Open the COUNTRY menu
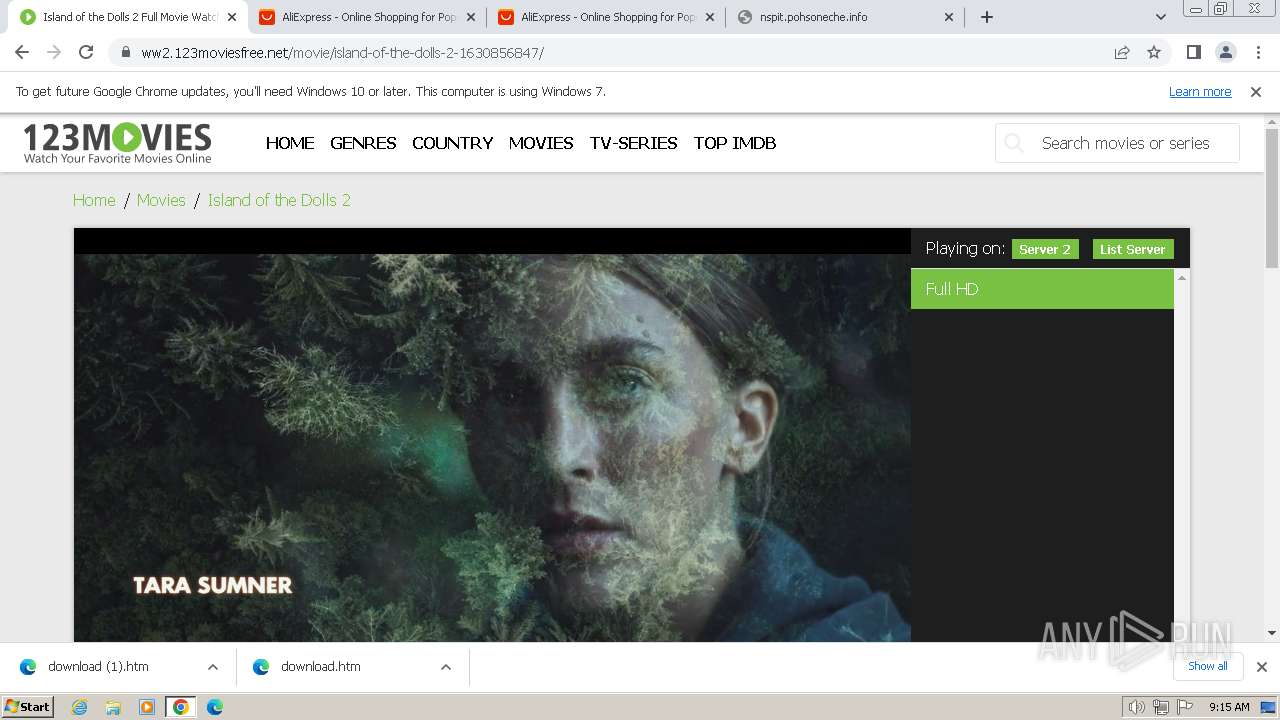1280x720 pixels. [x=452, y=143]
